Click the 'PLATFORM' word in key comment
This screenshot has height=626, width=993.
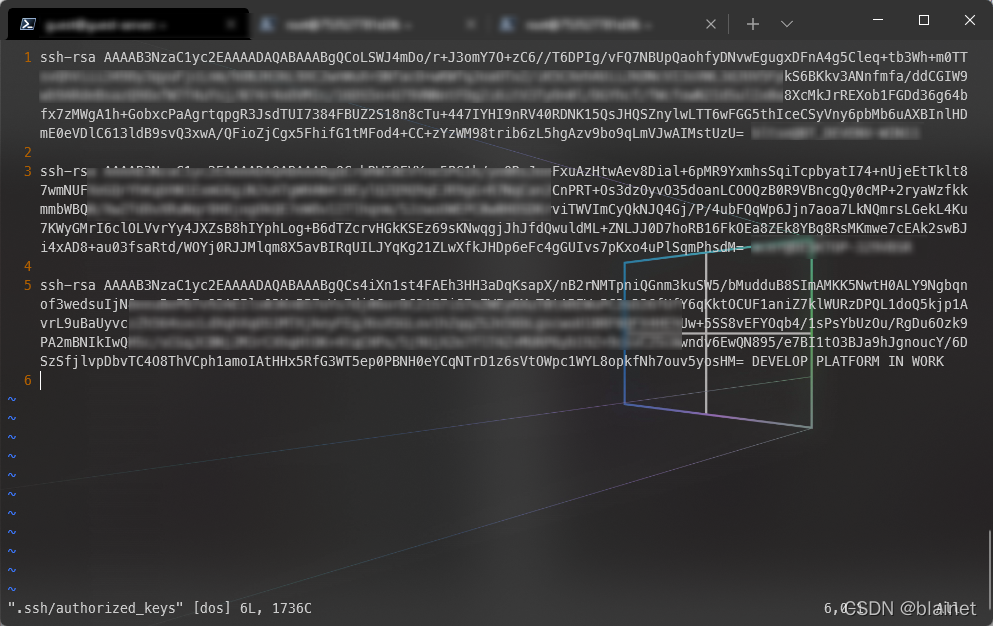(847, 361)
